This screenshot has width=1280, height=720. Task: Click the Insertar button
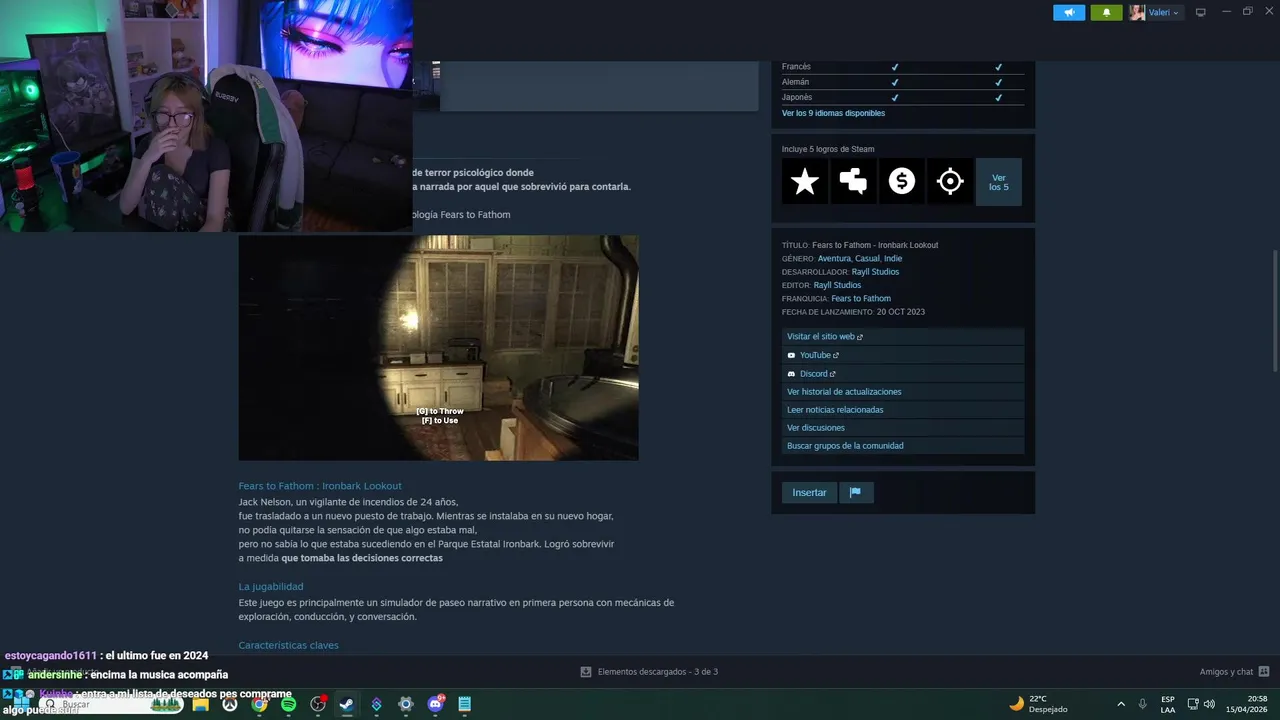click(809, 492)
